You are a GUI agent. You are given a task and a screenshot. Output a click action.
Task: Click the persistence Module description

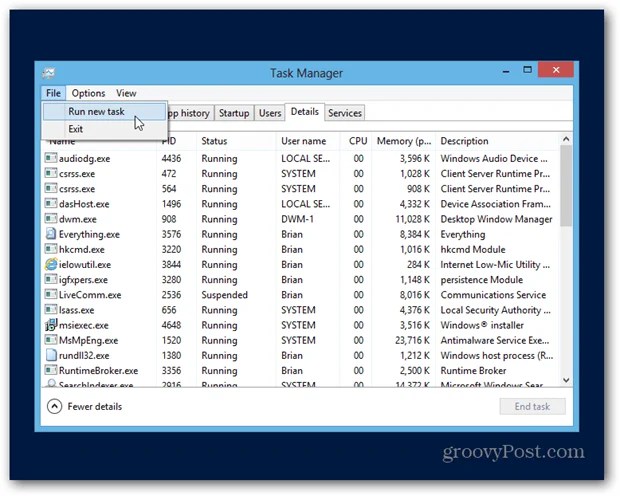click(482, 280)
